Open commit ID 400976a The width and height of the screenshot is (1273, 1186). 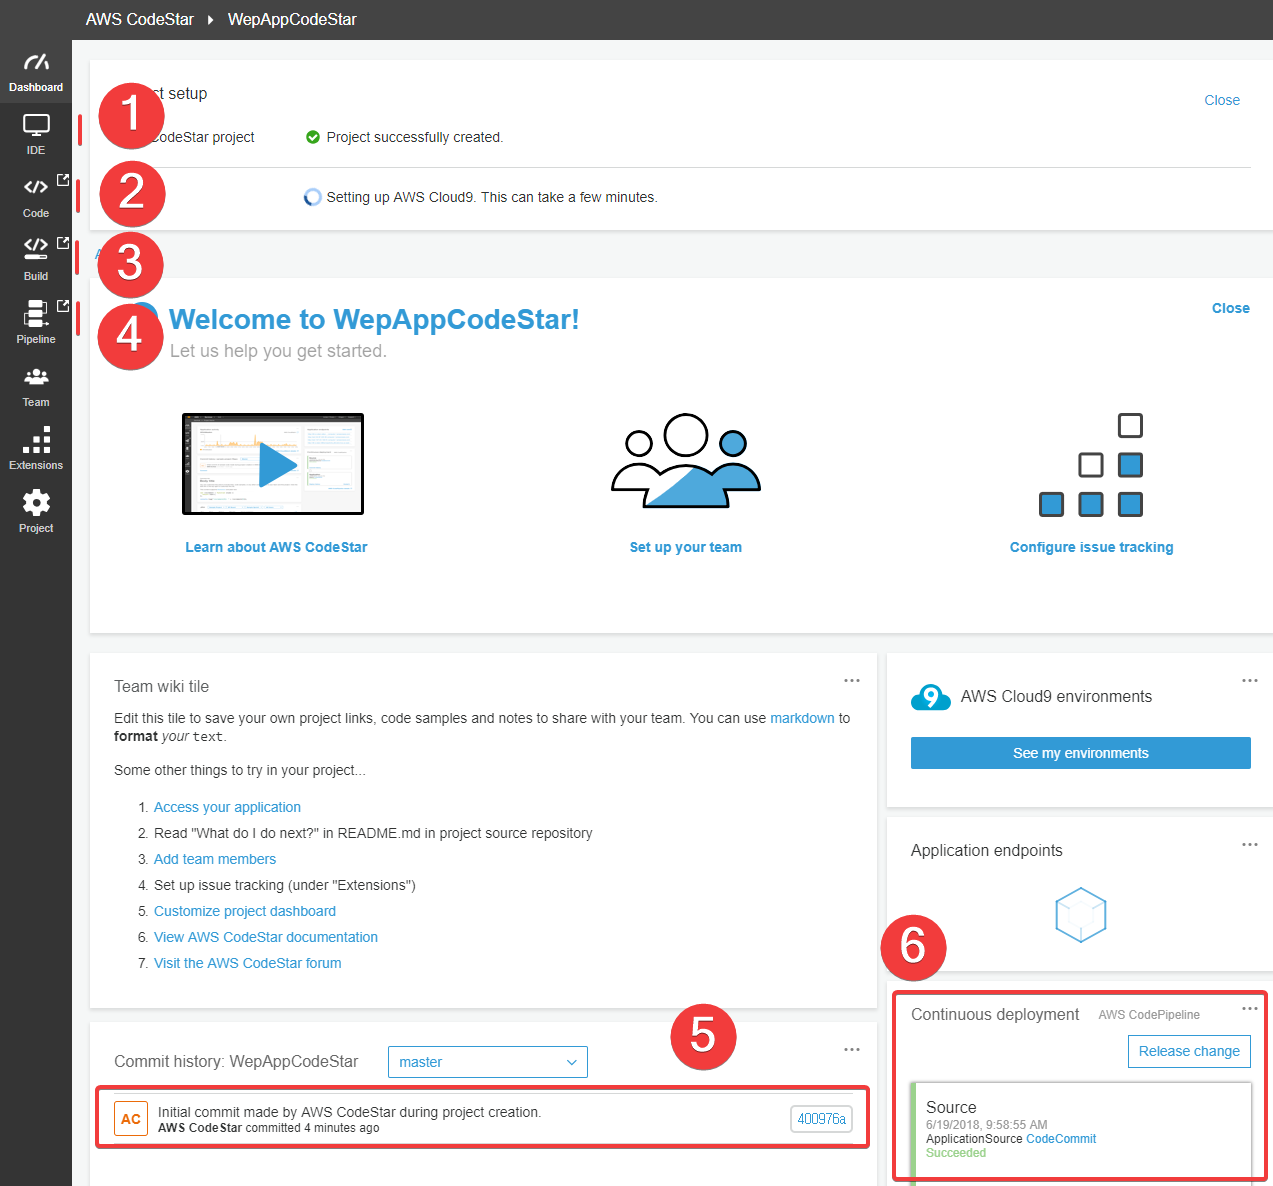point(821,1119)
